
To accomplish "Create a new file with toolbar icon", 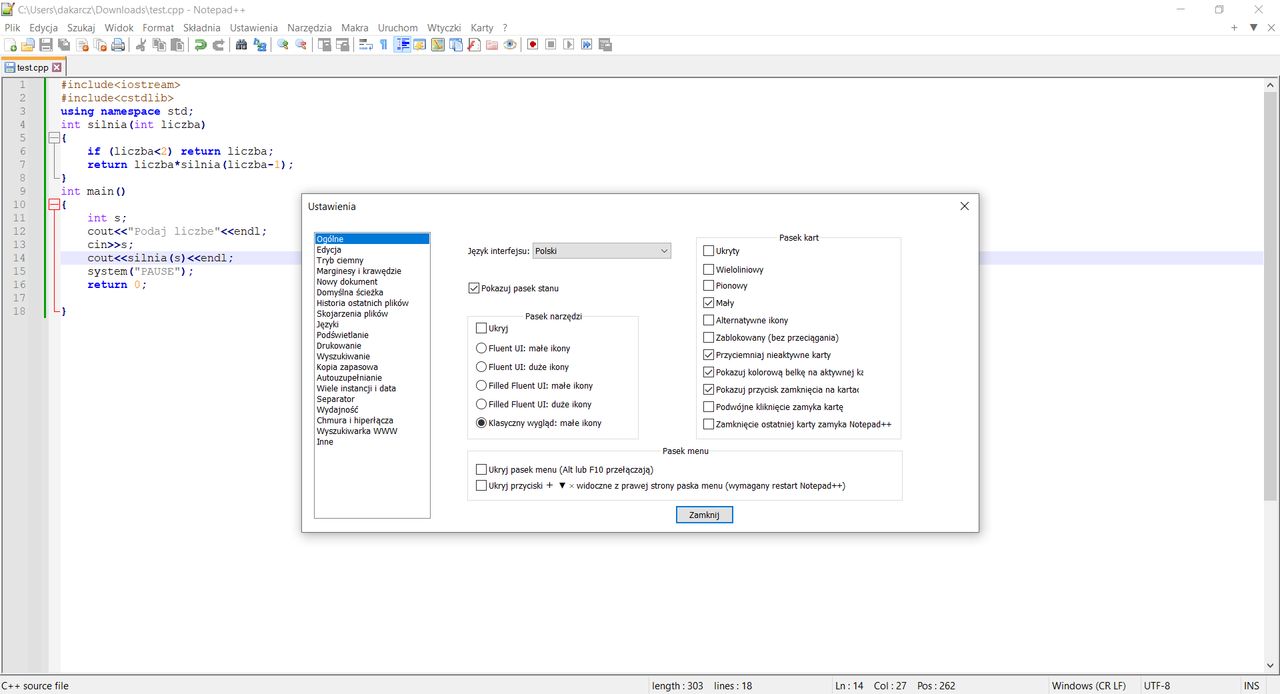I will (x=10, y=44).
